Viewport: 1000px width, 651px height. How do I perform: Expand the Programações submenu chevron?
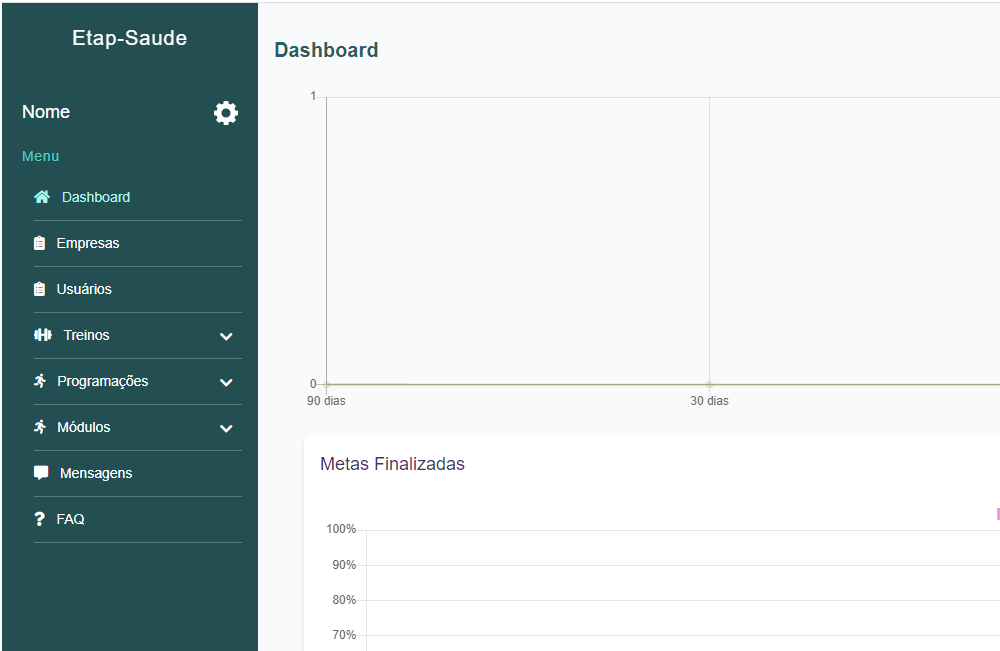[226, 382]
